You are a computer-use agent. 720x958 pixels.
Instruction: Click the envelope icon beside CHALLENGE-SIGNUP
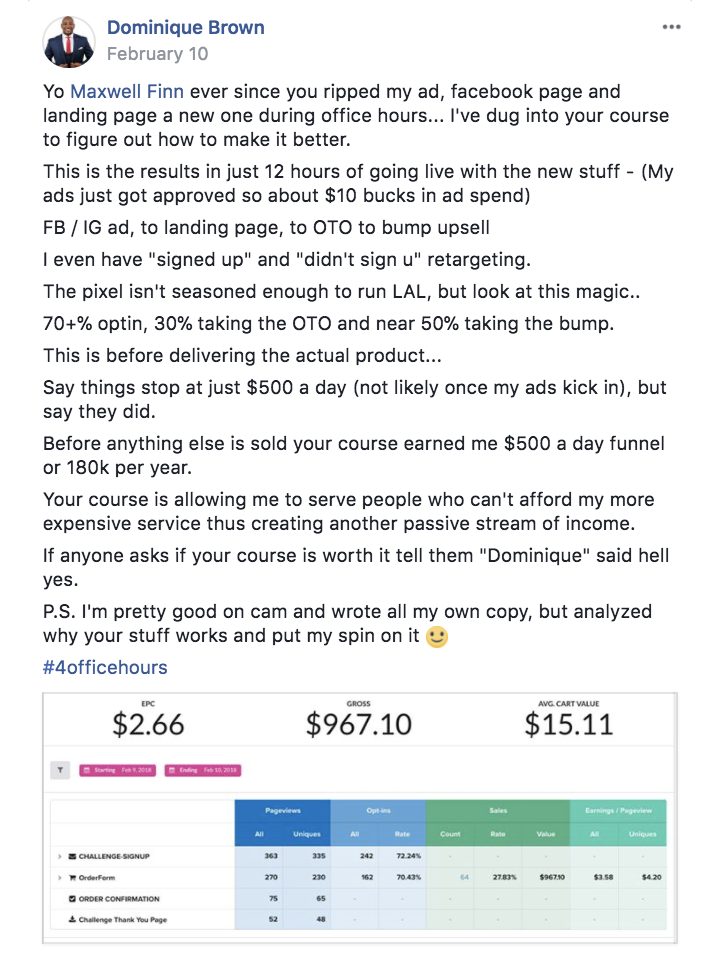click(72, 856)
